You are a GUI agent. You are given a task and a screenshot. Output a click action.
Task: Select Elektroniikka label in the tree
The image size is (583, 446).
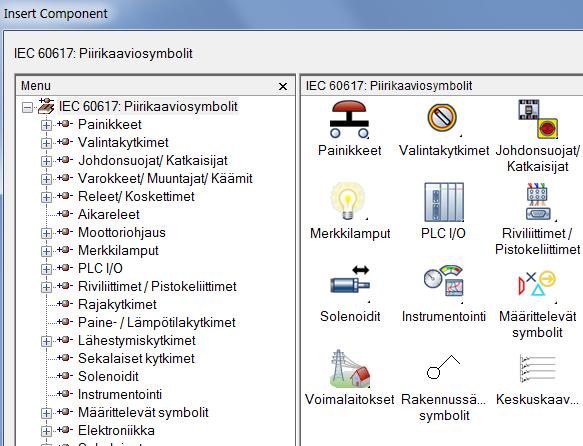116,431
